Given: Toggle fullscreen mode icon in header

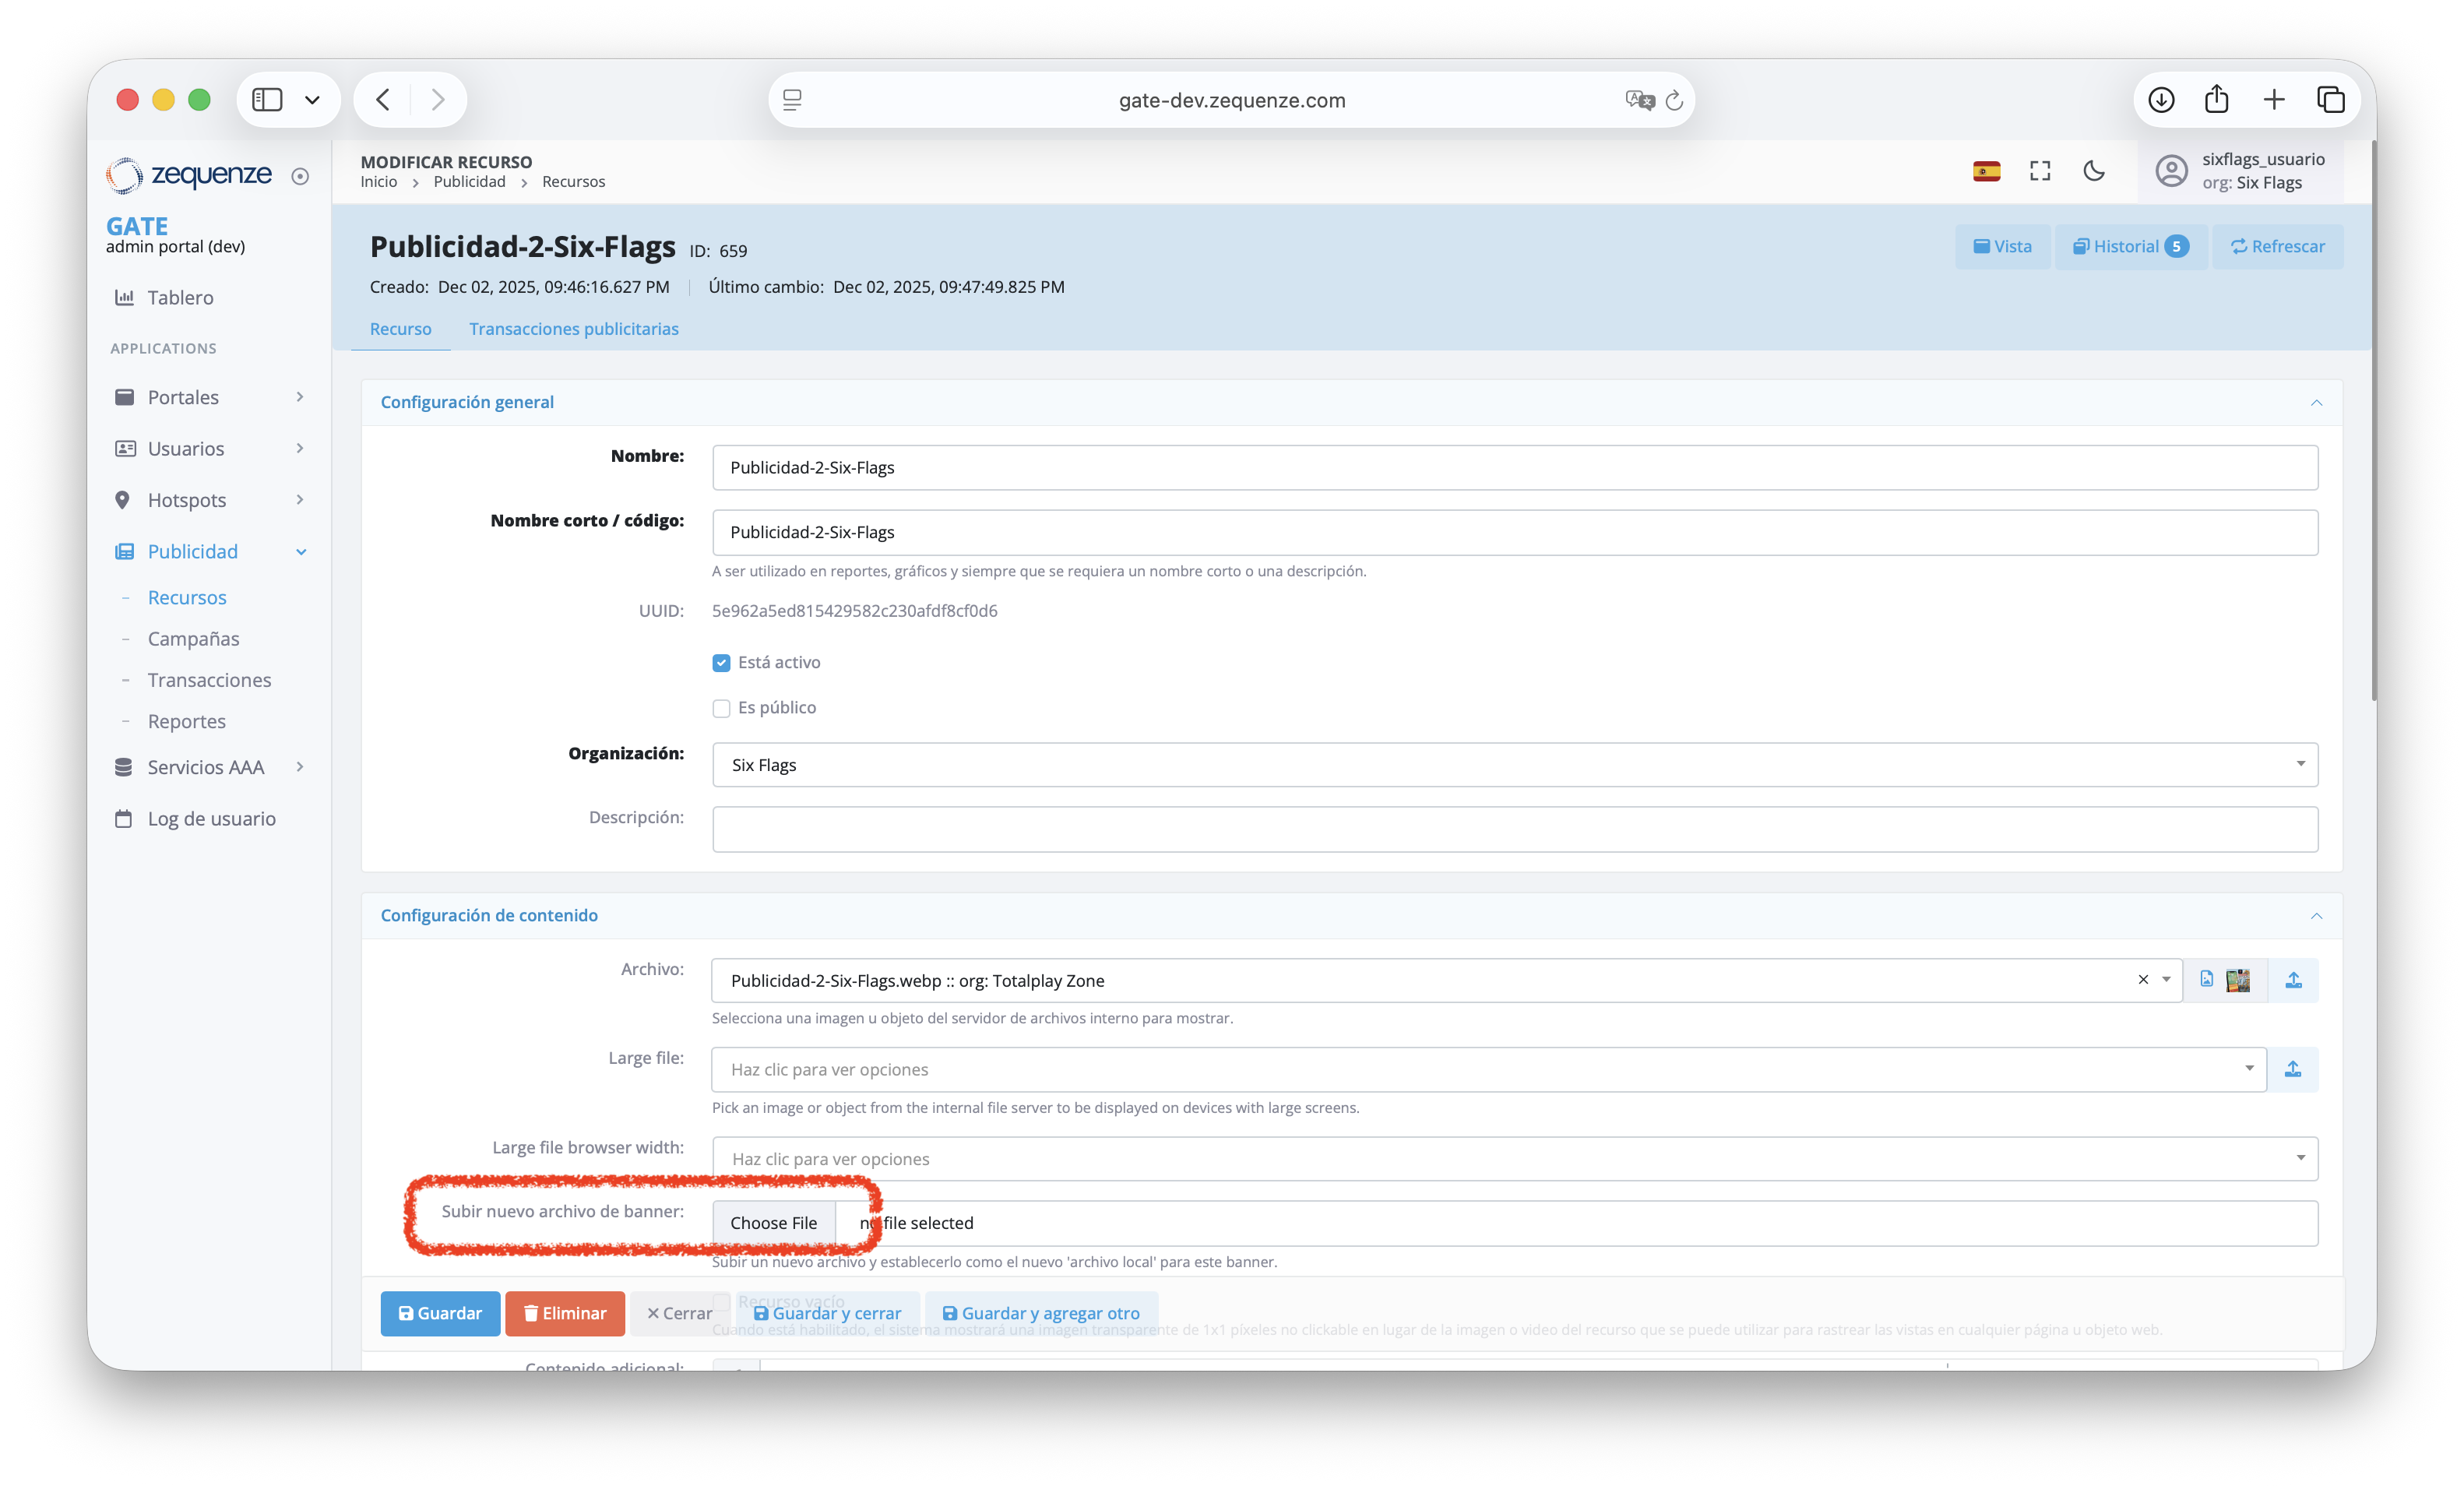Looking at the screenshot, I should 2040,171.
